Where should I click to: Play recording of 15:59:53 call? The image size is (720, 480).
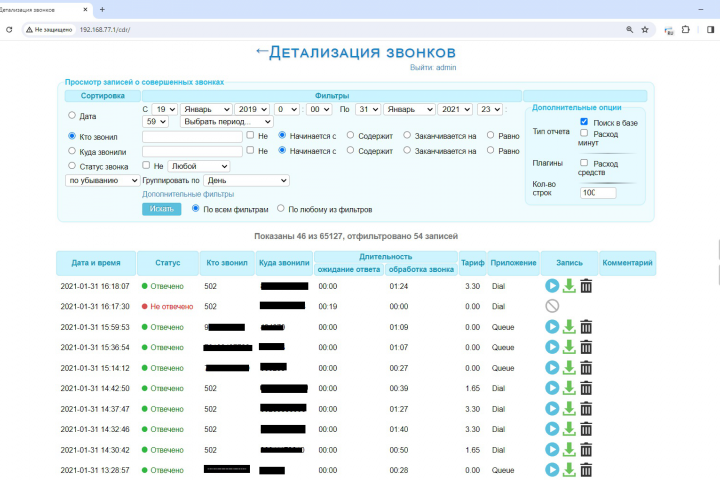(552, 327)
